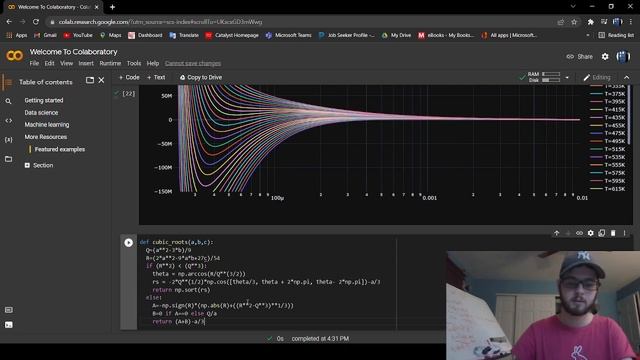640x360 pixels.
Task: Toggle T=495K trace in plot legend
Action: 607,141
